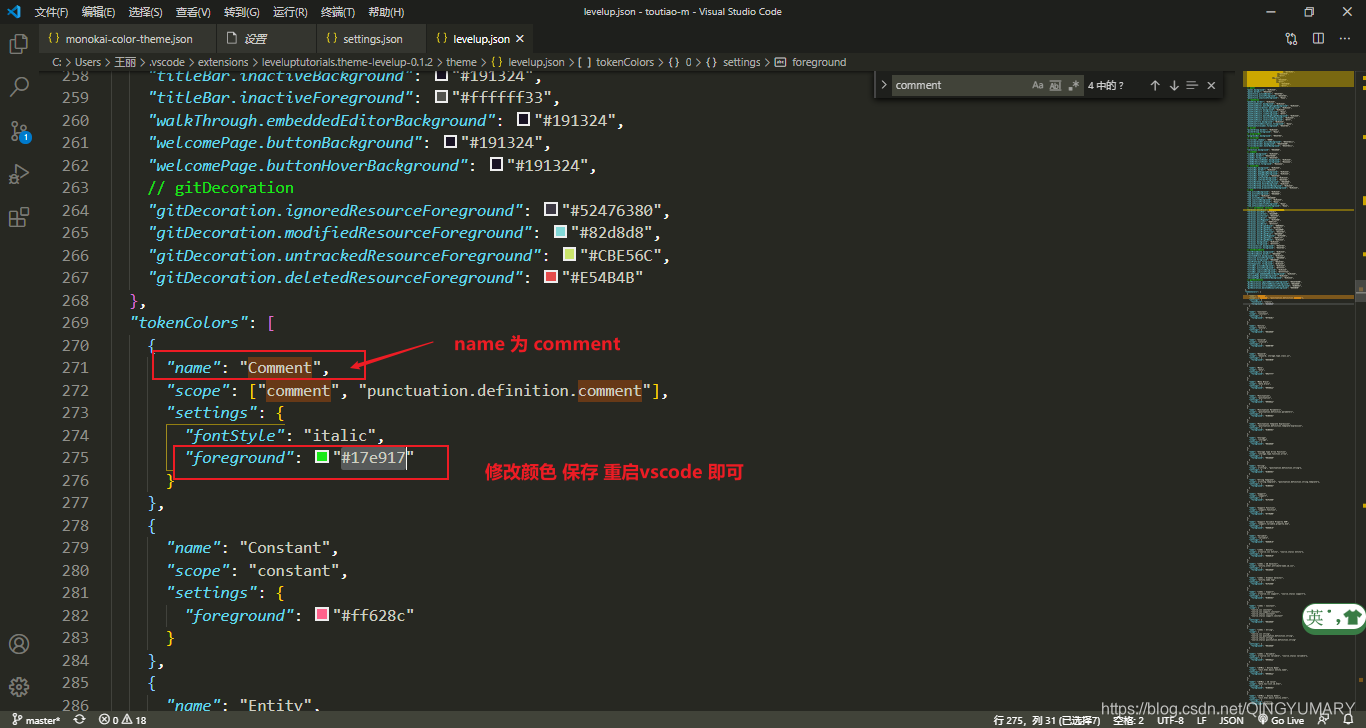Image resolution: width=1366 pixels, height=728 pixels.
Task: Open the Extensions view
Action: 19,217
